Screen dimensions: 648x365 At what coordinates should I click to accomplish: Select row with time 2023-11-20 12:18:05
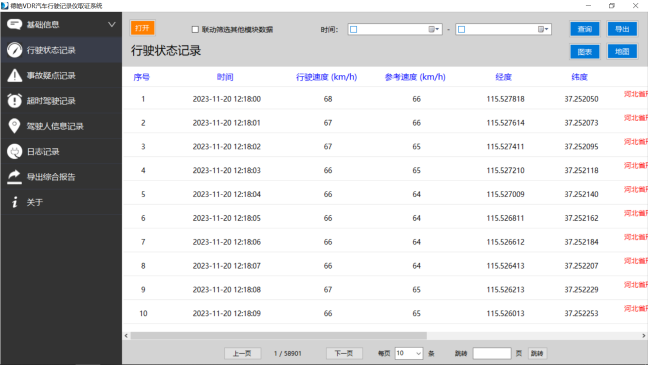385,218
